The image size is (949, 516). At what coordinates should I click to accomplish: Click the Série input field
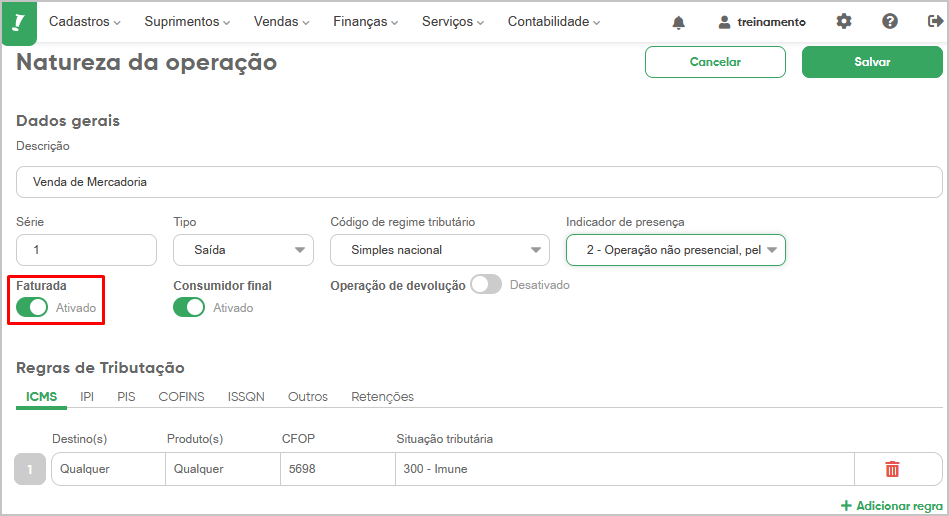[x=87, y=250]
